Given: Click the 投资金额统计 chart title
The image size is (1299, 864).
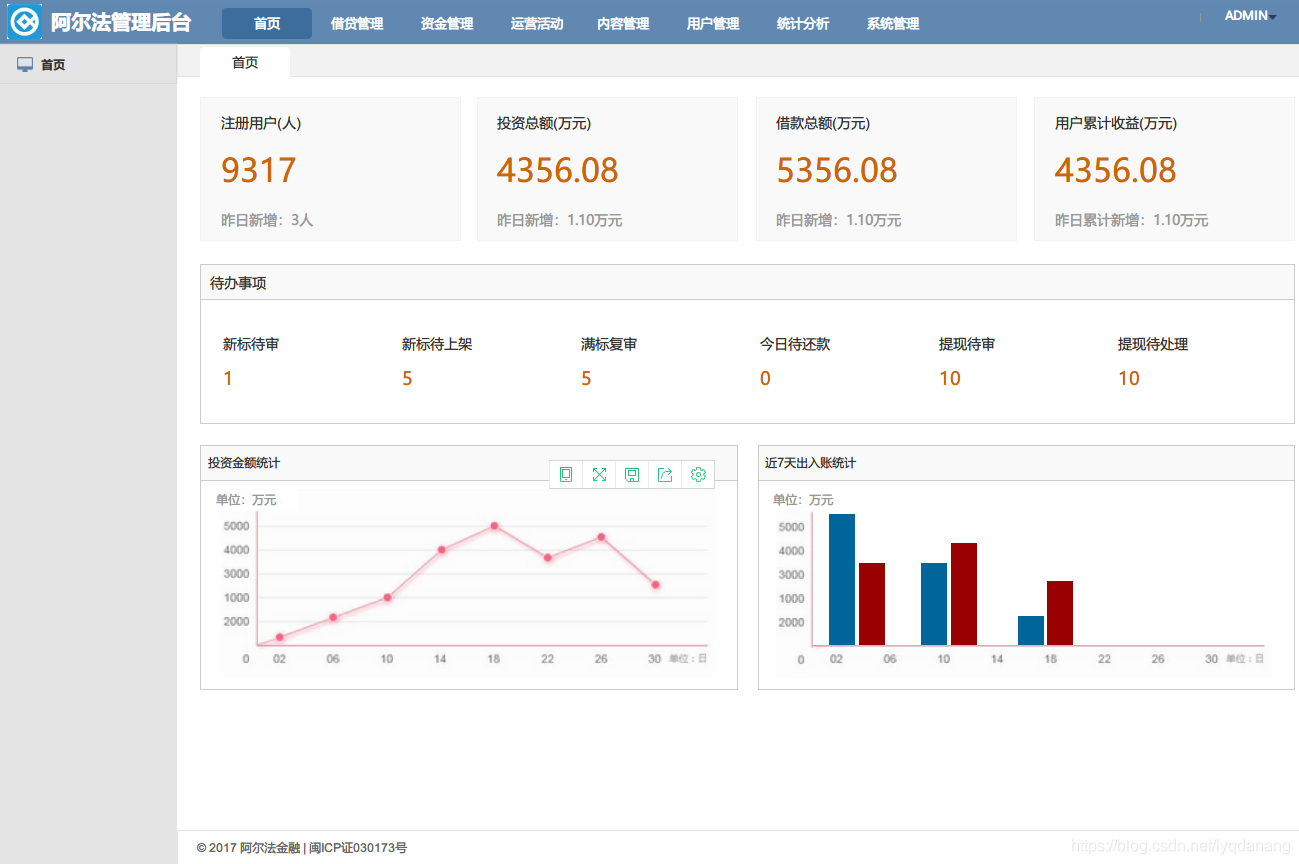Looking at the screenshot, I should [244, 463].
